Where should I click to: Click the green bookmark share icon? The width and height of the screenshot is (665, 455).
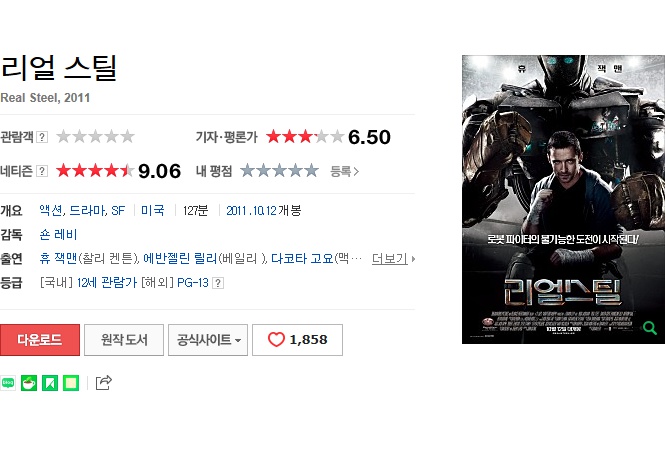point(50,383)
